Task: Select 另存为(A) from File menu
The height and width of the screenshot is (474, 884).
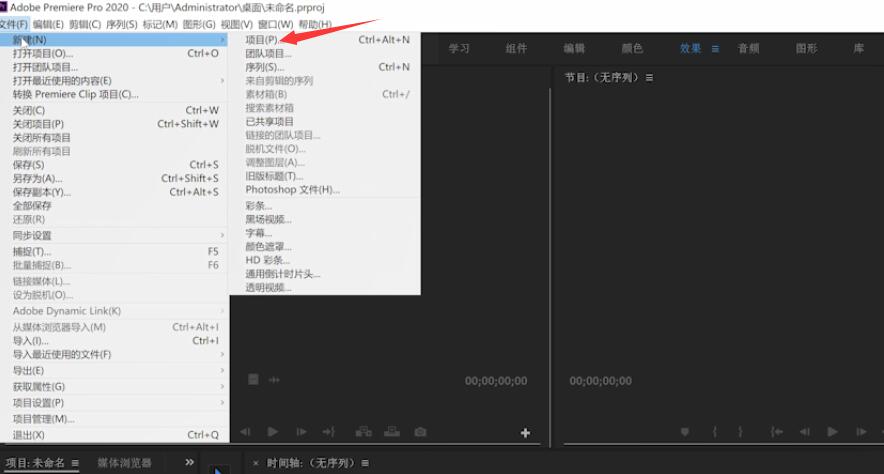Action: tap(115, 179)
